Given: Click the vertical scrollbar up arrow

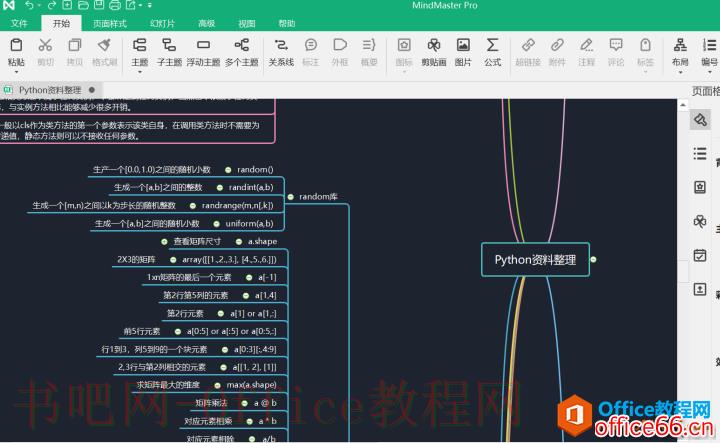Looking at the screenshot, I should [682, 105].
